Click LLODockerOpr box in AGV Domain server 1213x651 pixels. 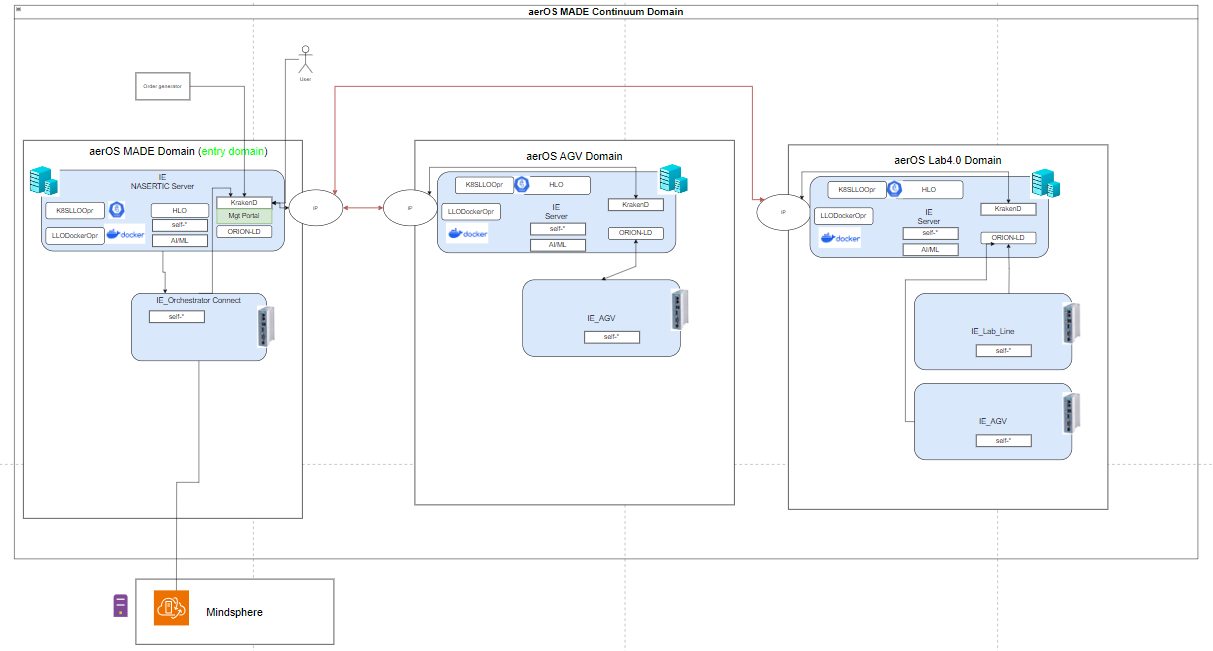pos(471,212)
